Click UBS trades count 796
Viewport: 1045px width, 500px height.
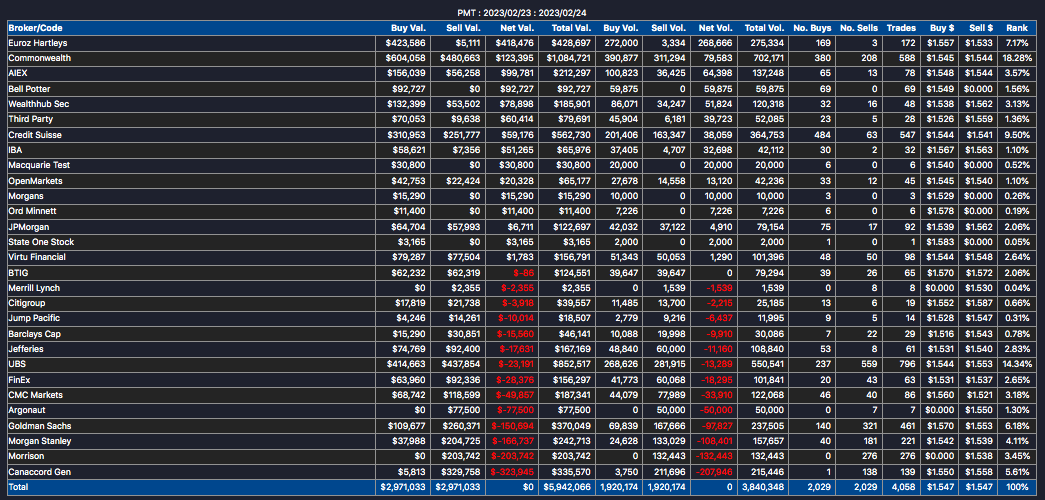pos(908,365)
